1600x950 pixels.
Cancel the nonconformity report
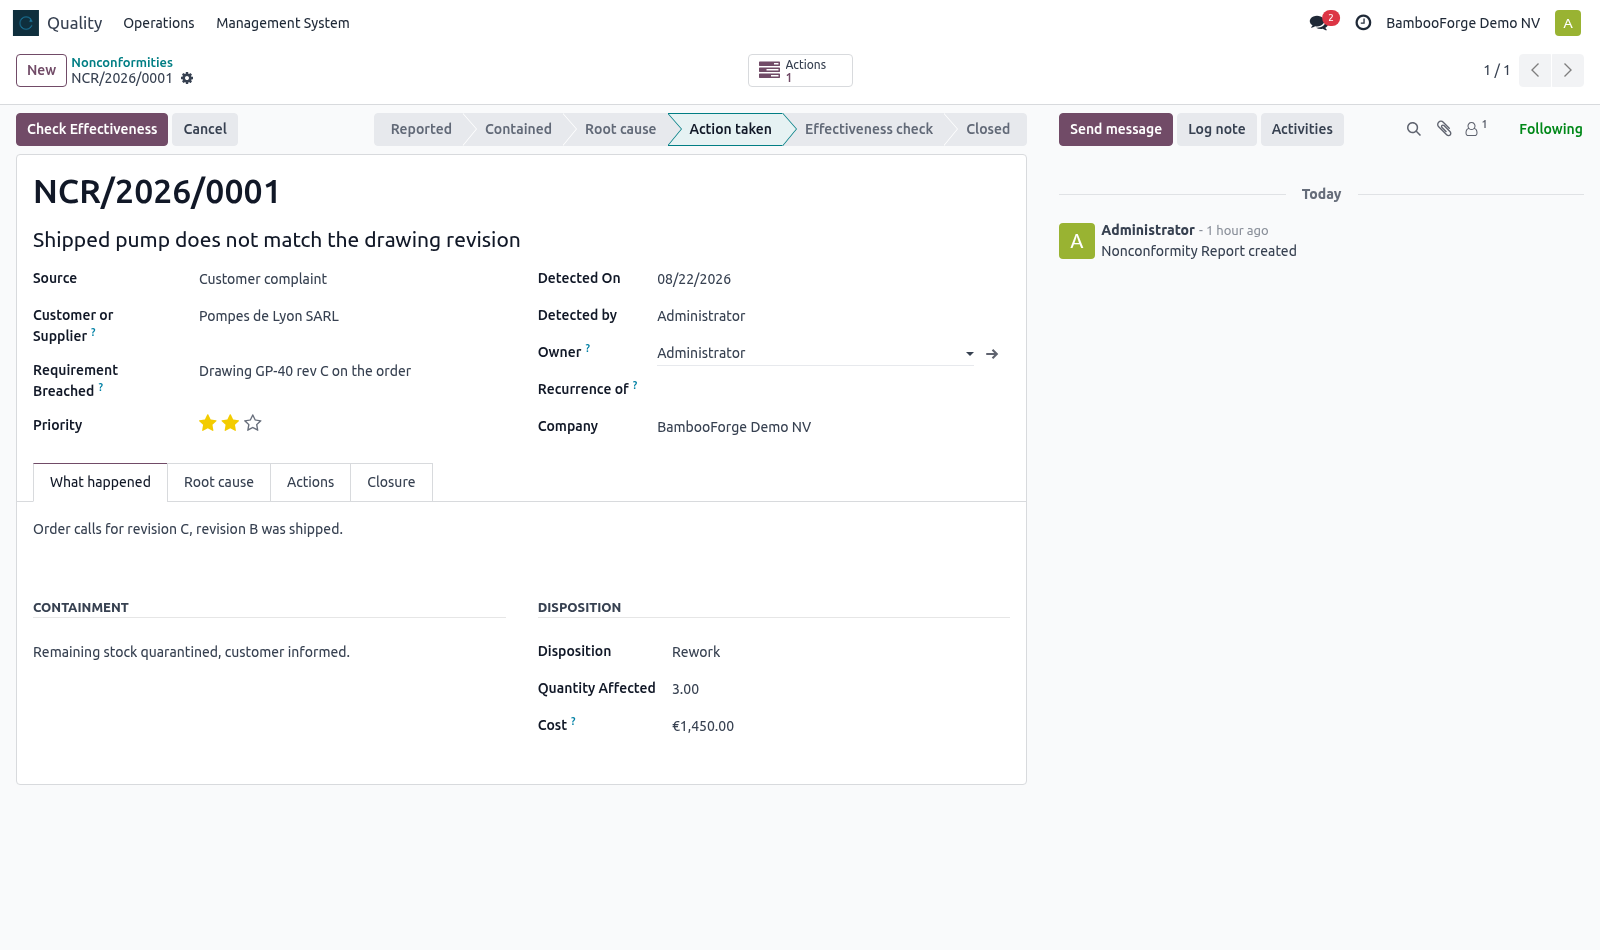point(205,129)
